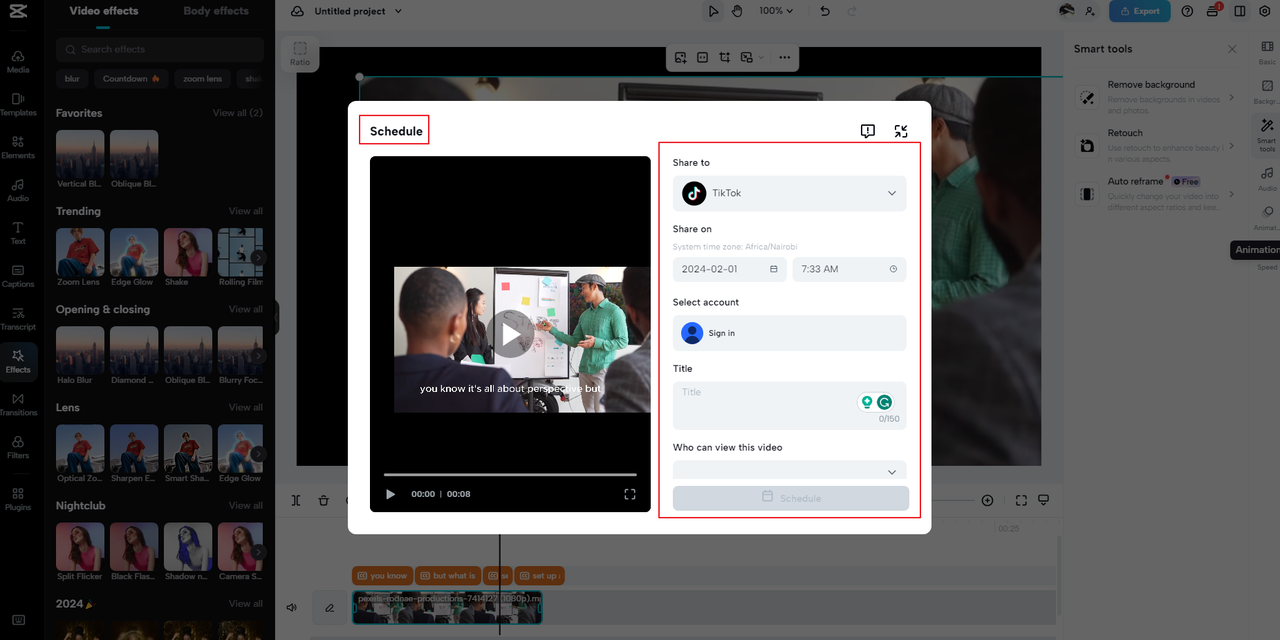Select the Halo Blur effect thumbnail
Image resolution: width=1280 pixels, height=640 pixels.
click(80, 351)
